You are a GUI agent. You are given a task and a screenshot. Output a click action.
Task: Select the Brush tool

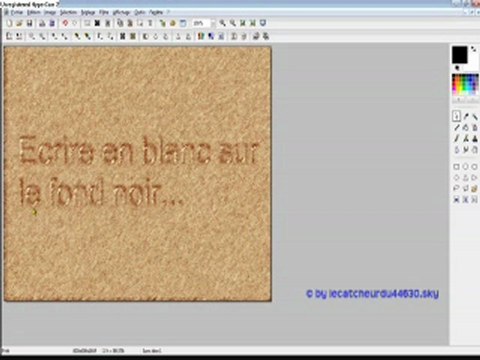456,138
